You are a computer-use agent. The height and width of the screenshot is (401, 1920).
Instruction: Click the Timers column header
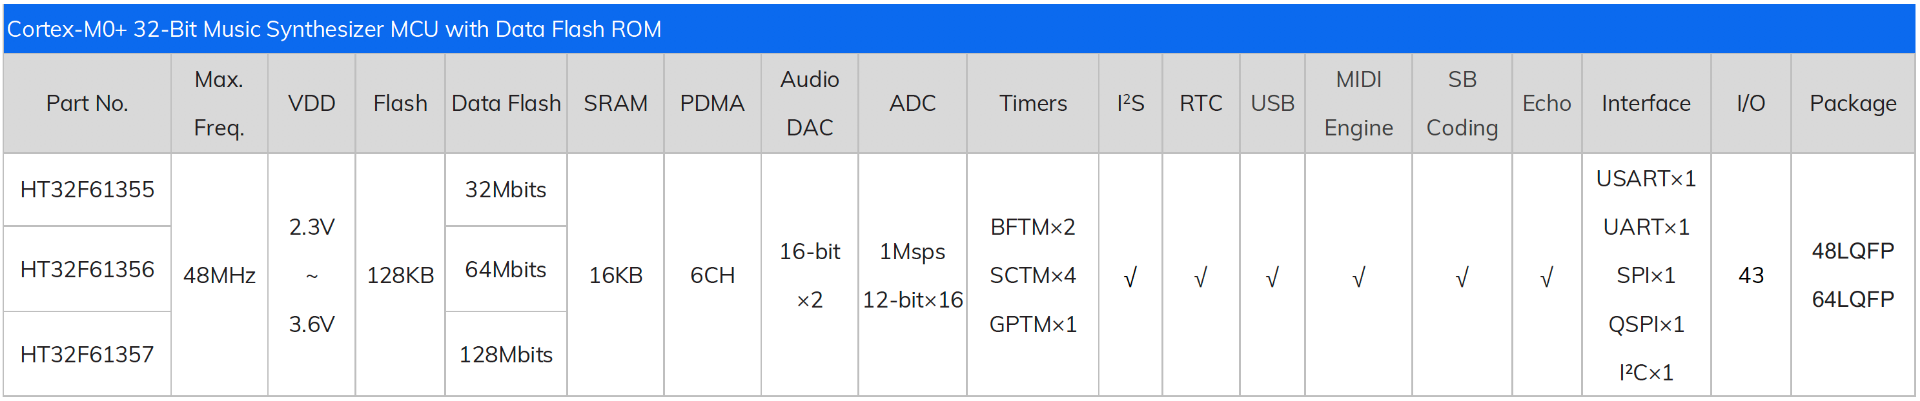pos(1033,103)
